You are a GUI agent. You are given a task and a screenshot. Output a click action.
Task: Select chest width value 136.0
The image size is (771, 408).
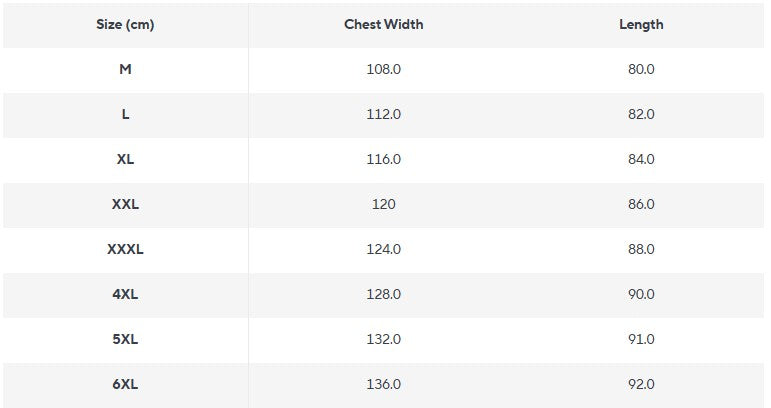click(x=383, y=385)
